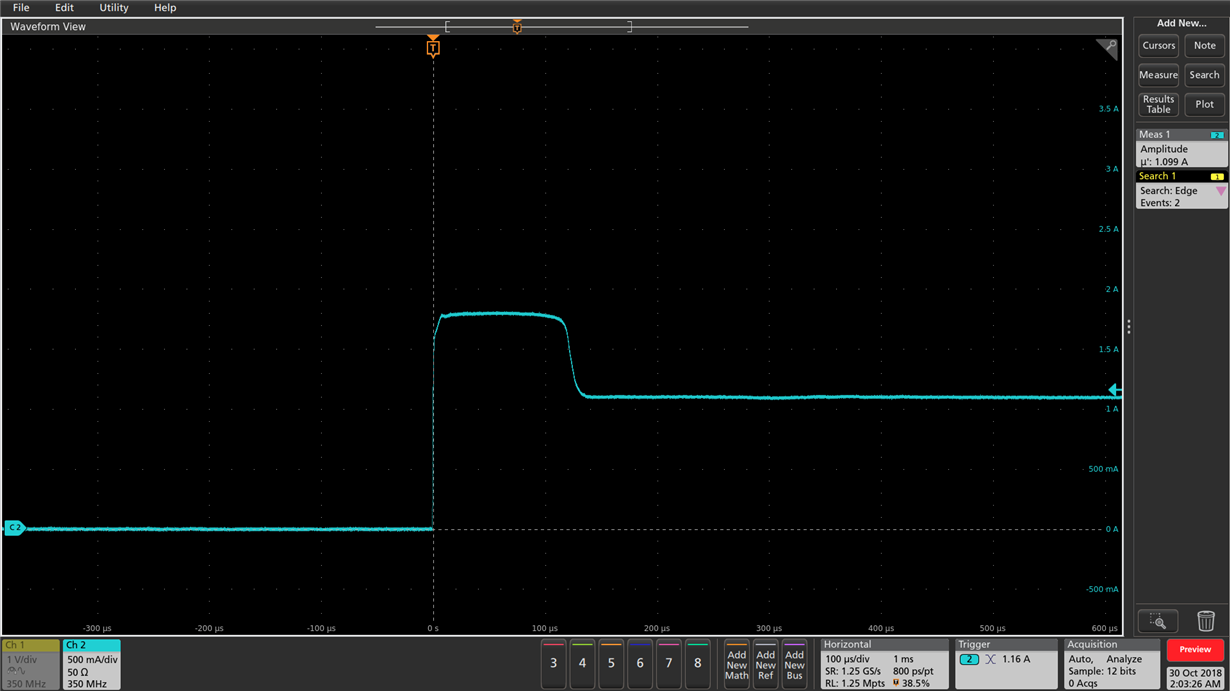Screen dimensions: 1230x691
Task: Click the Sample: 12 bits text
Action: pyautogui.click(x=1104, y=671)
